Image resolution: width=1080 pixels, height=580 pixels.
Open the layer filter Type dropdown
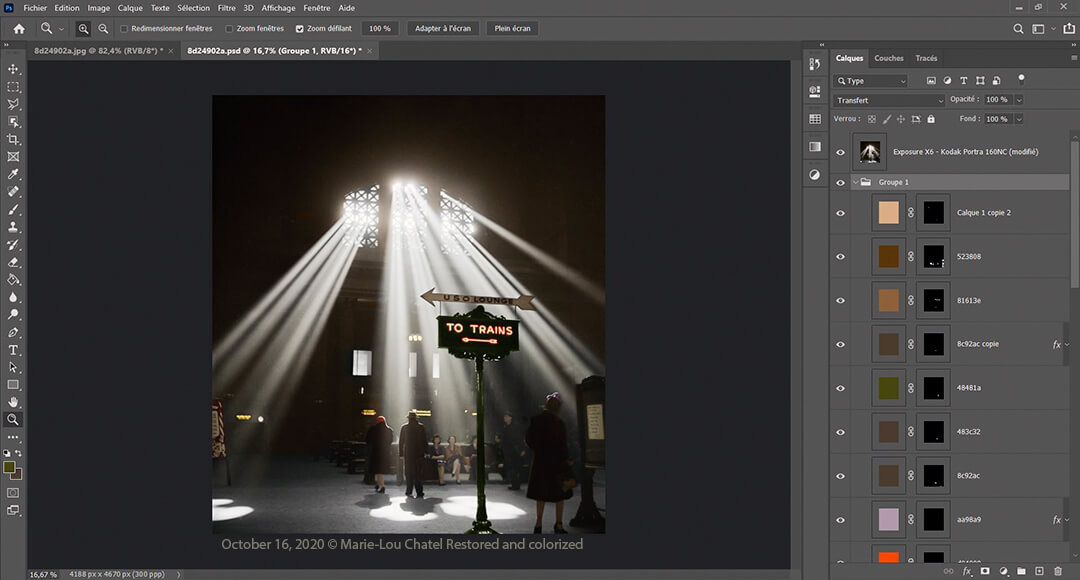coord(871,81)
